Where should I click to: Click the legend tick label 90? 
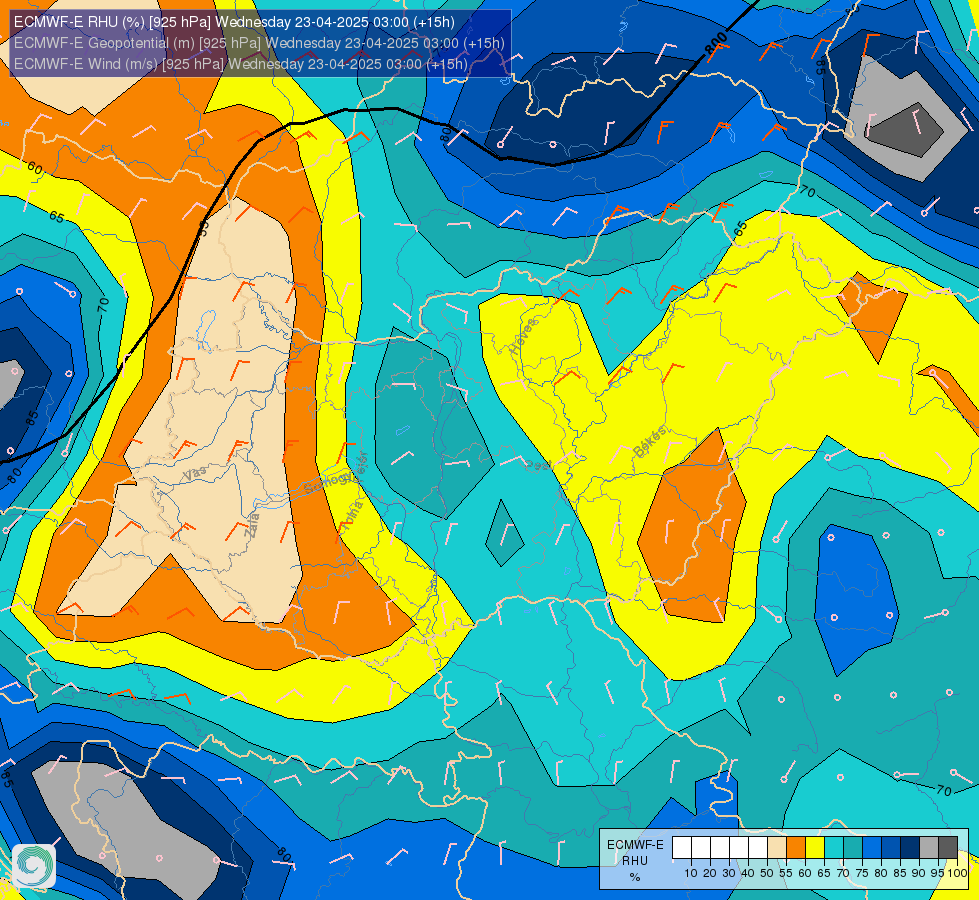click(920, 873)
